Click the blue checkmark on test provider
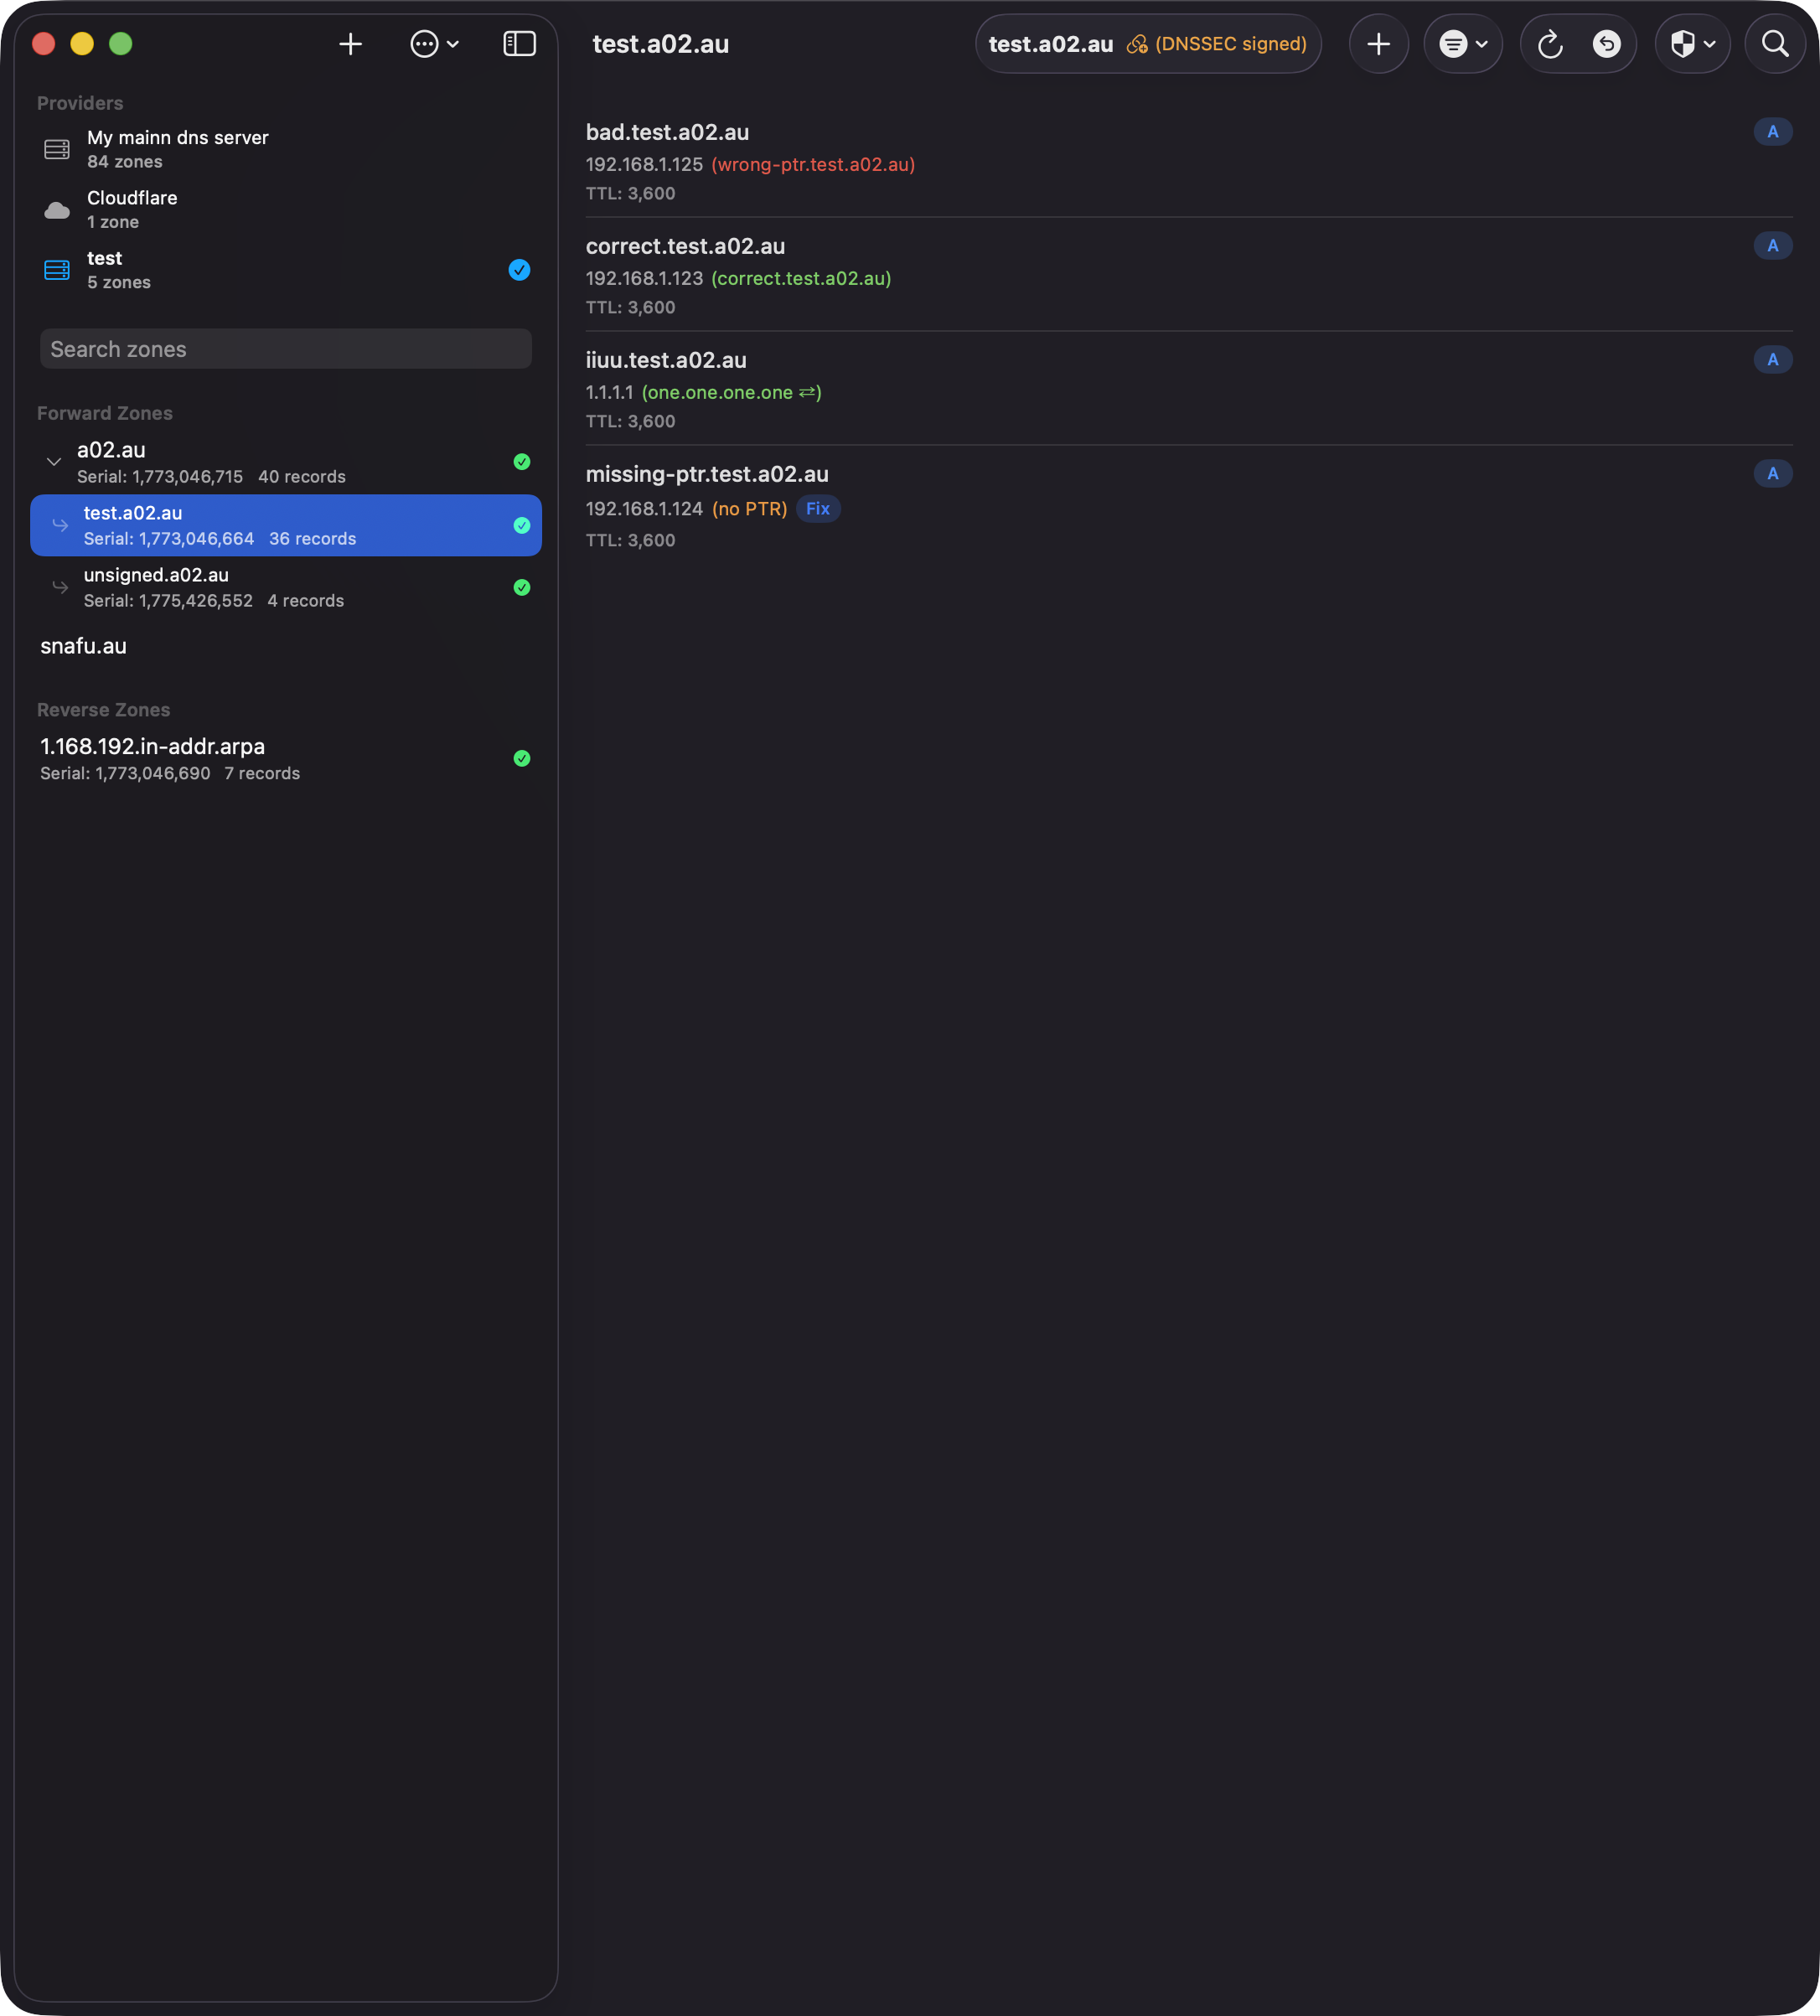The image size is (1820, 2016). 519,270
